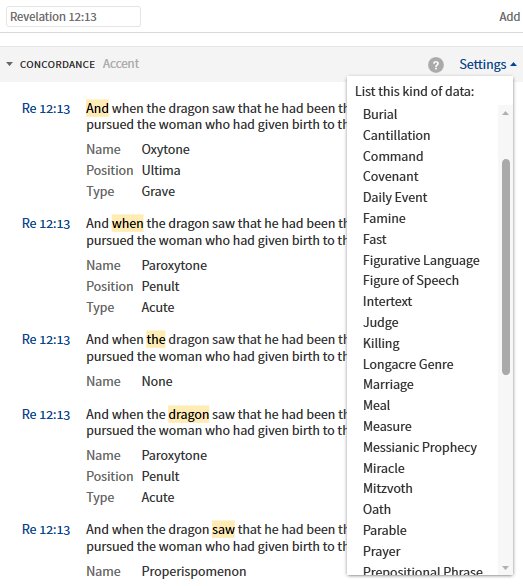The image size is (523, 586).
Task: Click the highlighted word dragon
Action: click(x=188, y=414)
